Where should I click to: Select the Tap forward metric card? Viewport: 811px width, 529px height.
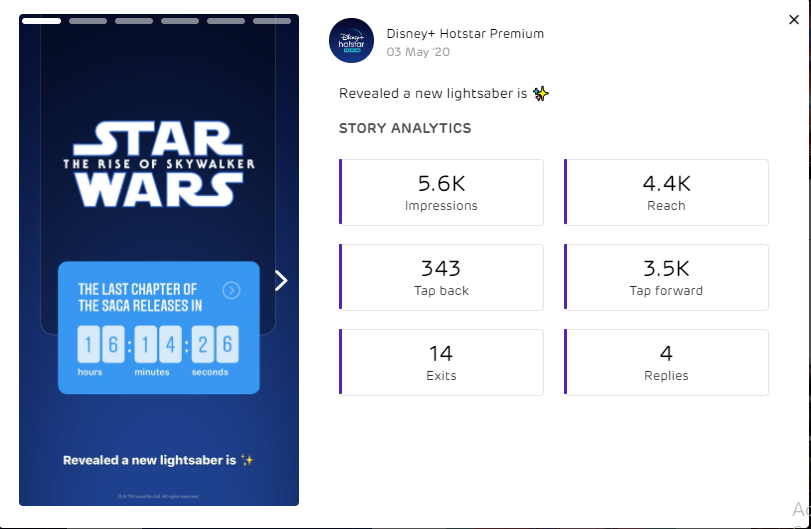point(666,277)
